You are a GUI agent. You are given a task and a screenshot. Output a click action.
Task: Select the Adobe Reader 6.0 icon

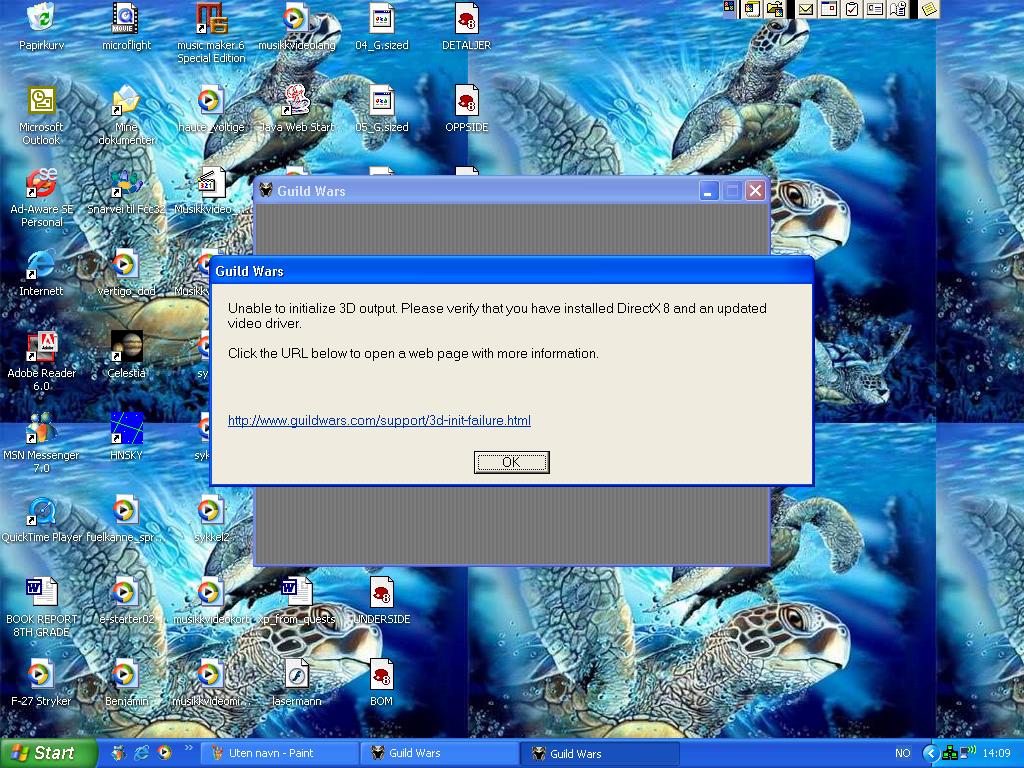click(42, 361)
